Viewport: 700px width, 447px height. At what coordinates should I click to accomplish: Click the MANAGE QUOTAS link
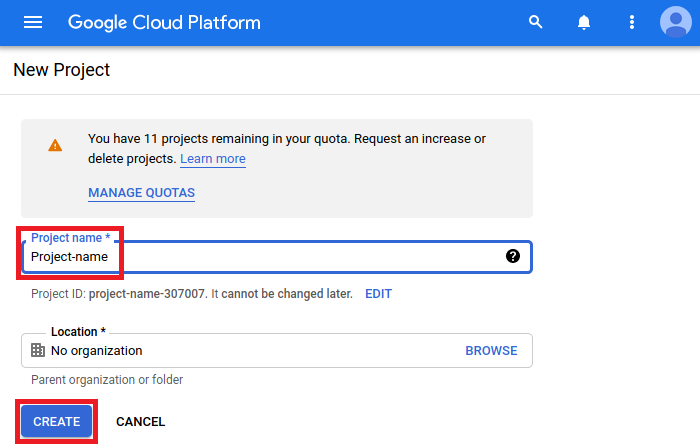(x=141, y=192)
